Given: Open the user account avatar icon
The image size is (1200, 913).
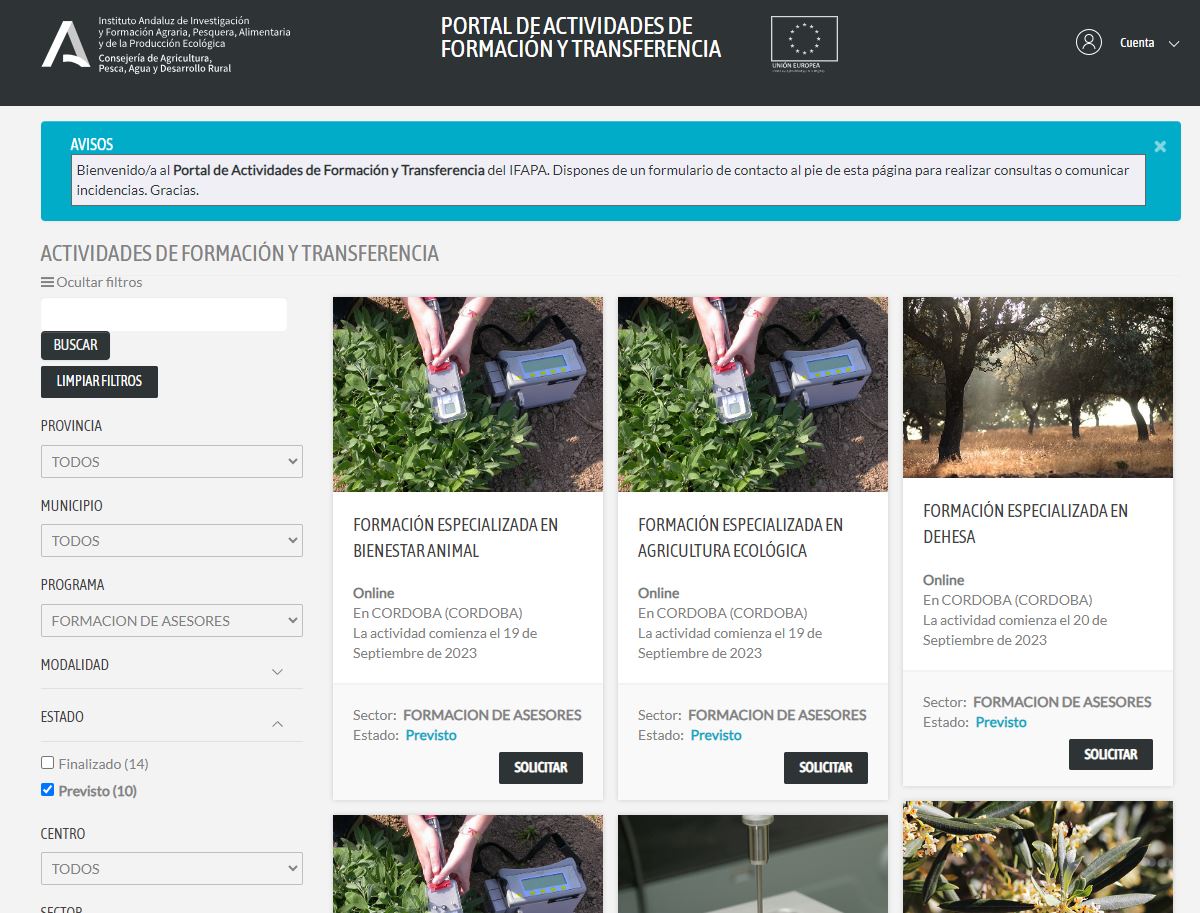Looking at the screenshot, I should (1089, 42).
